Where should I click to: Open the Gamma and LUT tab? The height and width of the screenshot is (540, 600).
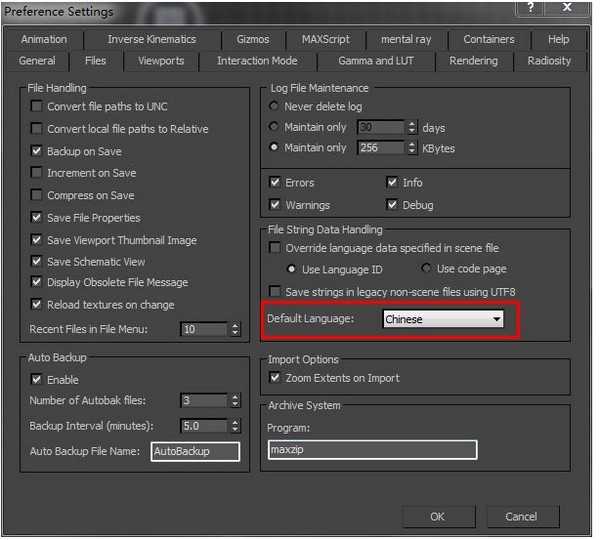click(x=376, y=61)
